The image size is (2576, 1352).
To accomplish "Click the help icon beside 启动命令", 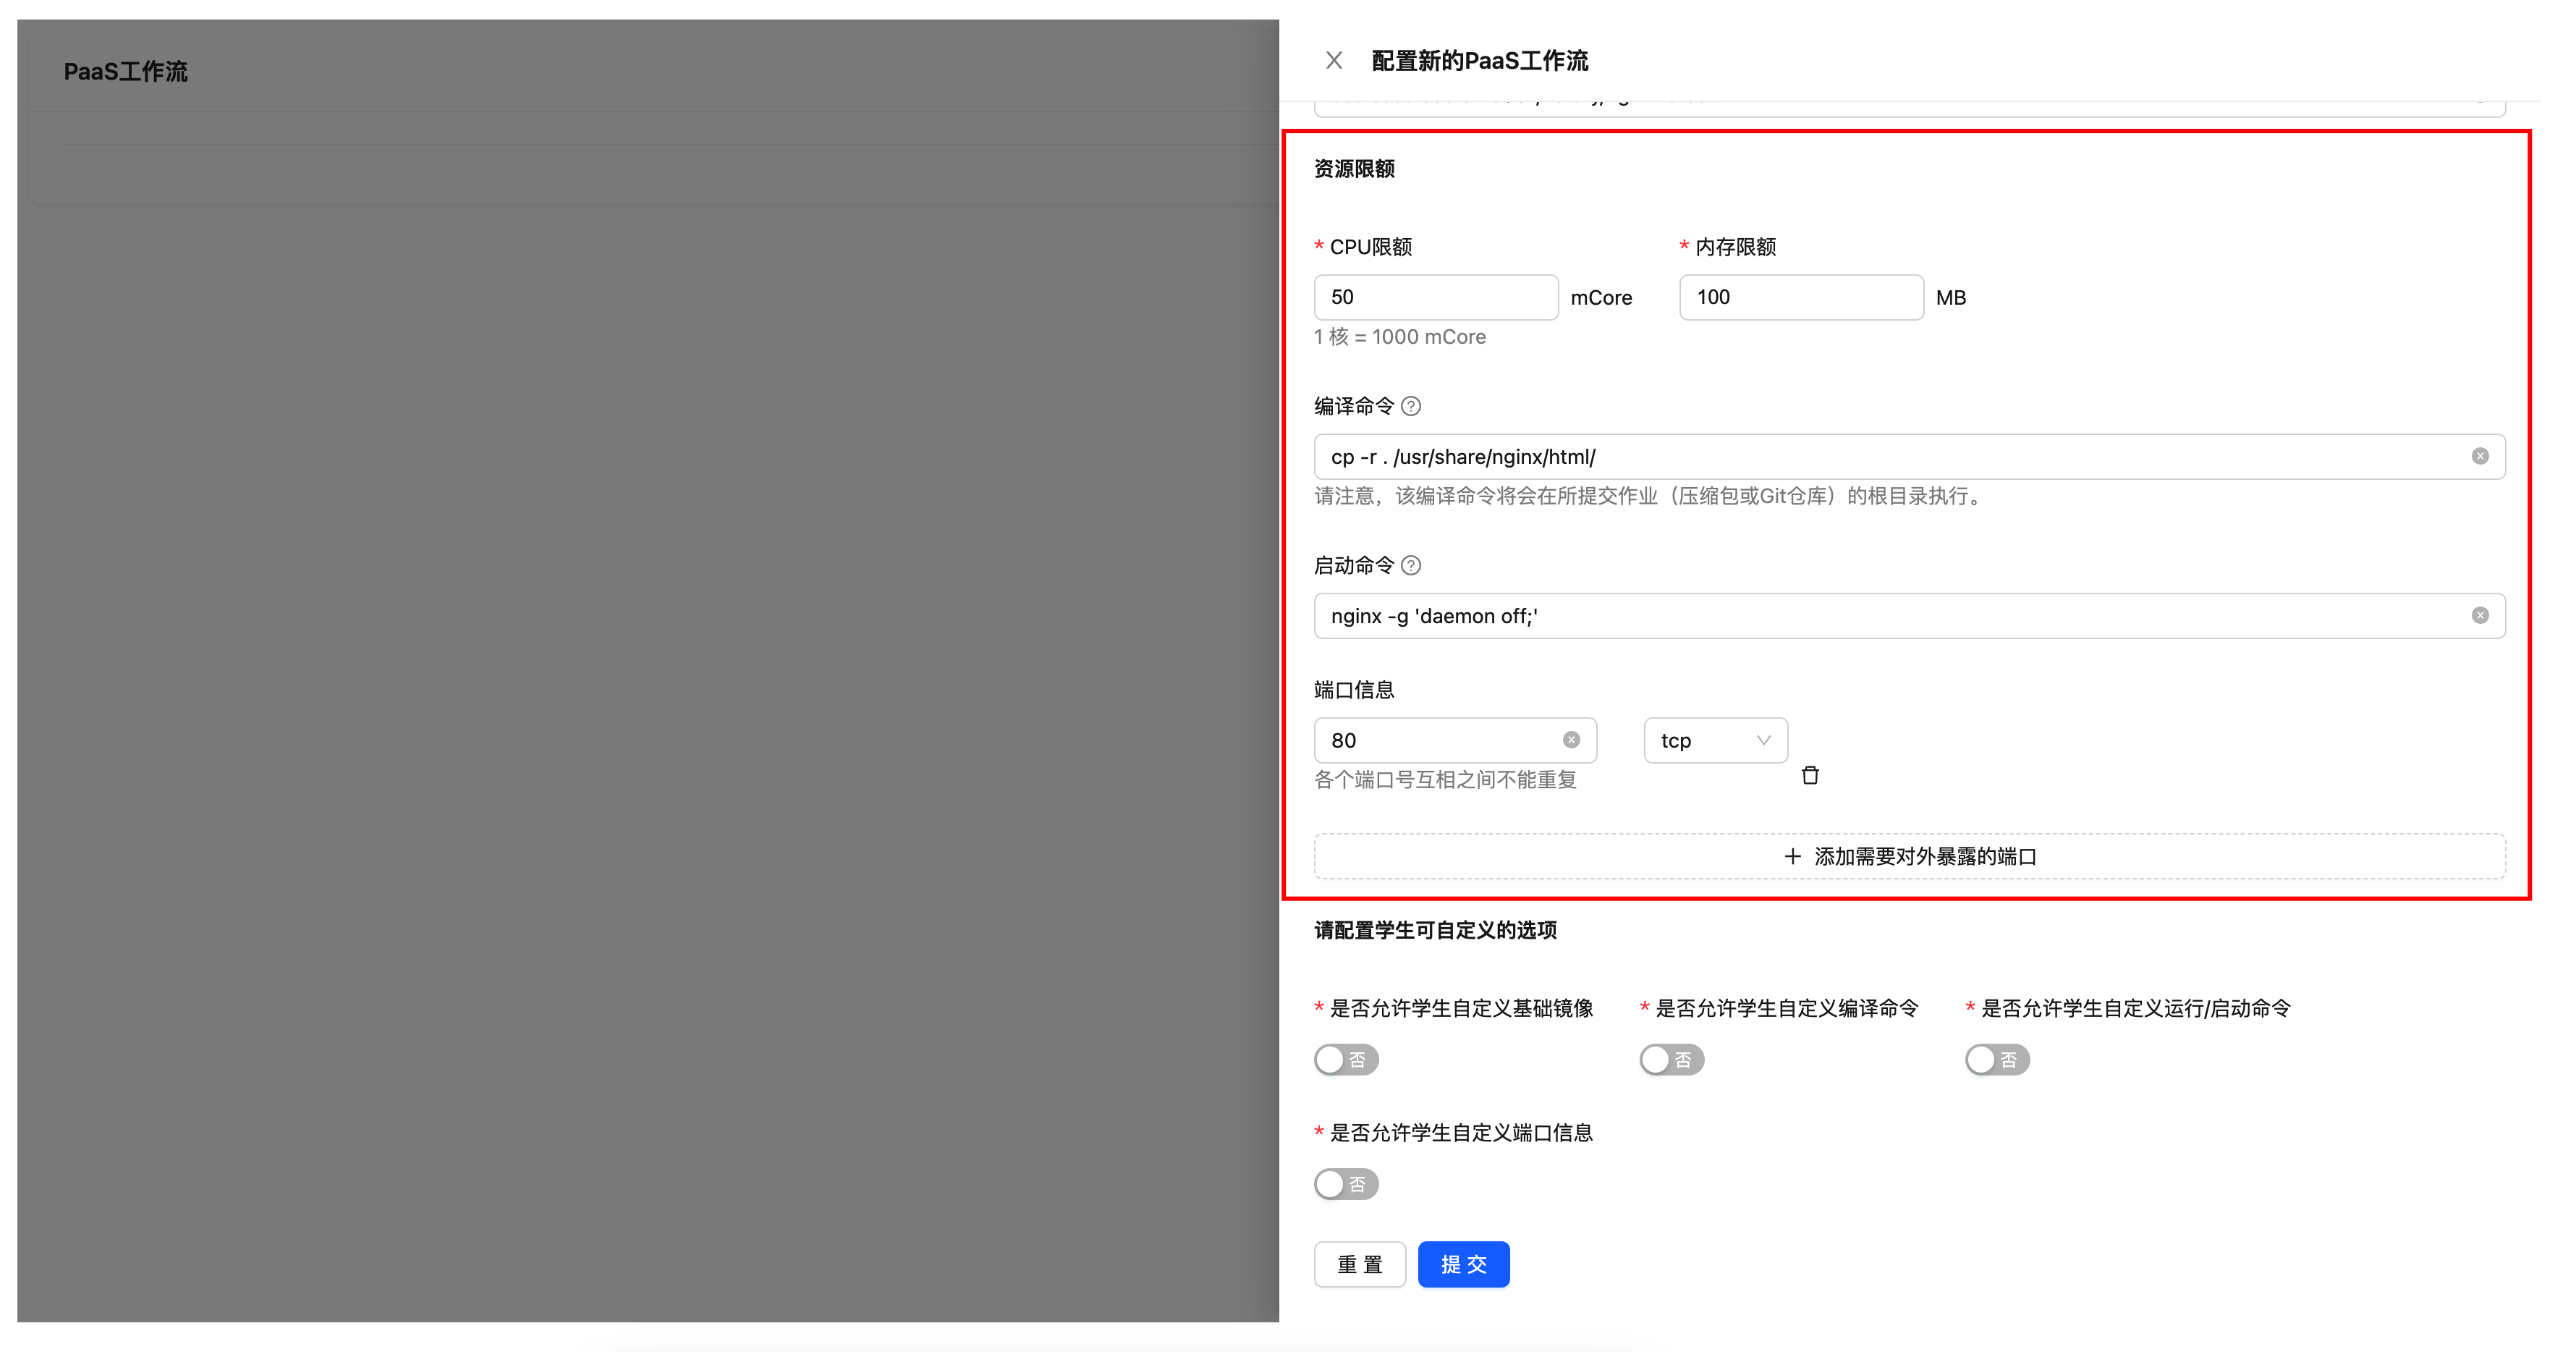I will 1411,566.
